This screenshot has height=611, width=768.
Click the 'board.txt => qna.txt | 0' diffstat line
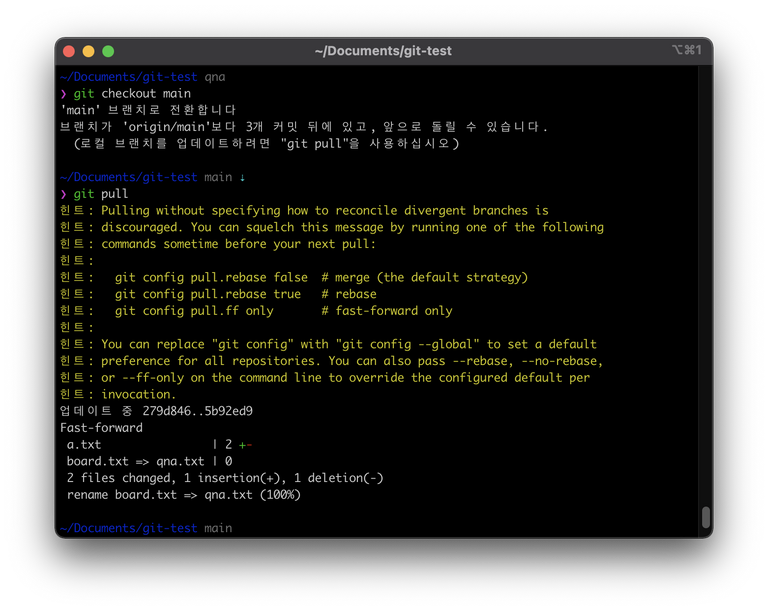click(x=149, y=462)
